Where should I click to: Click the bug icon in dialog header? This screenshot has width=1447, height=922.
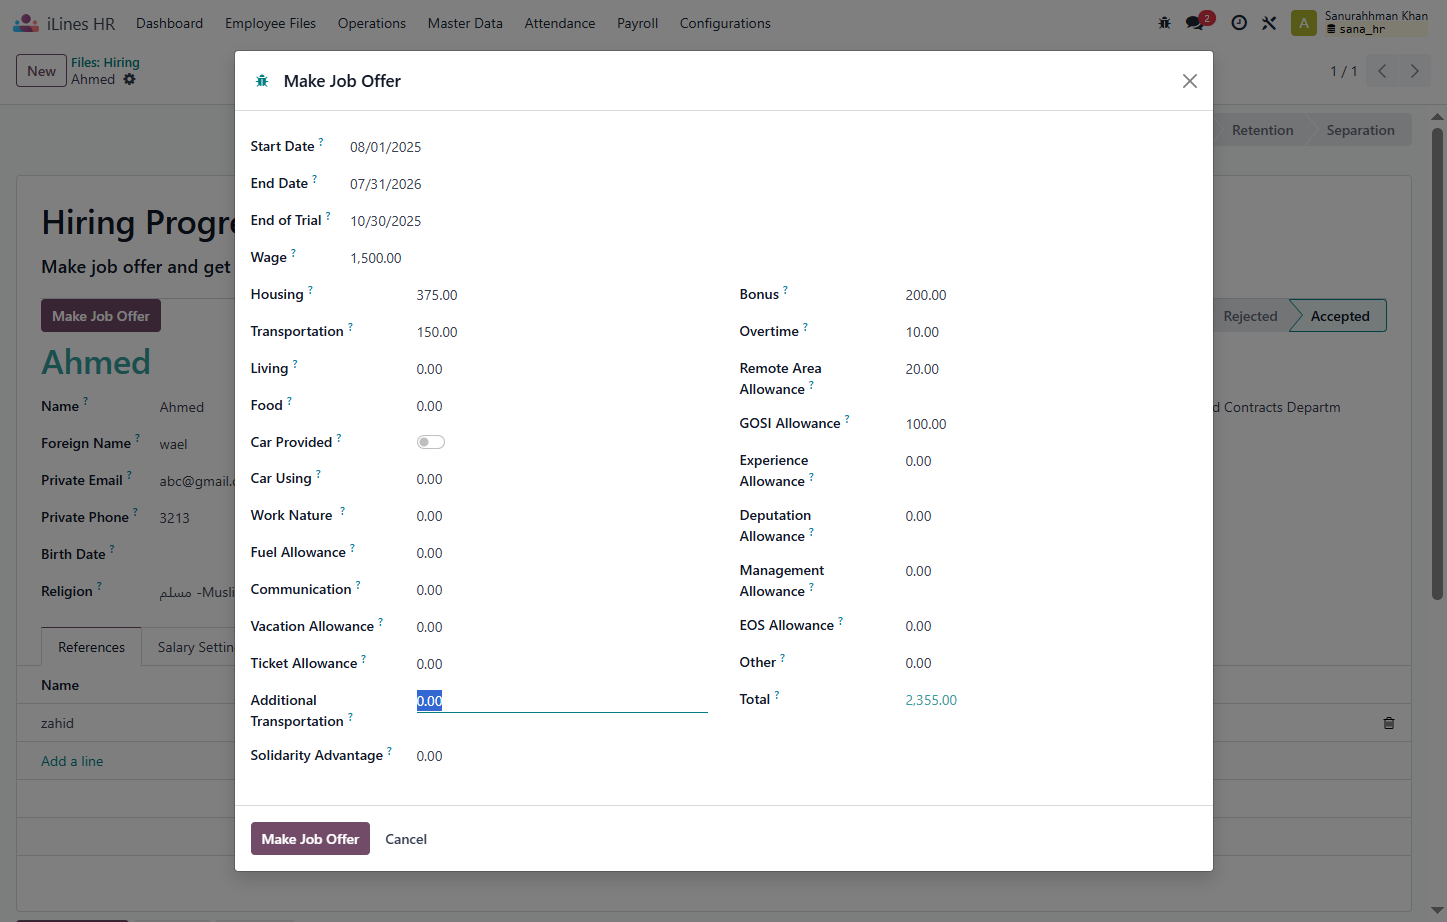point(262,81)
